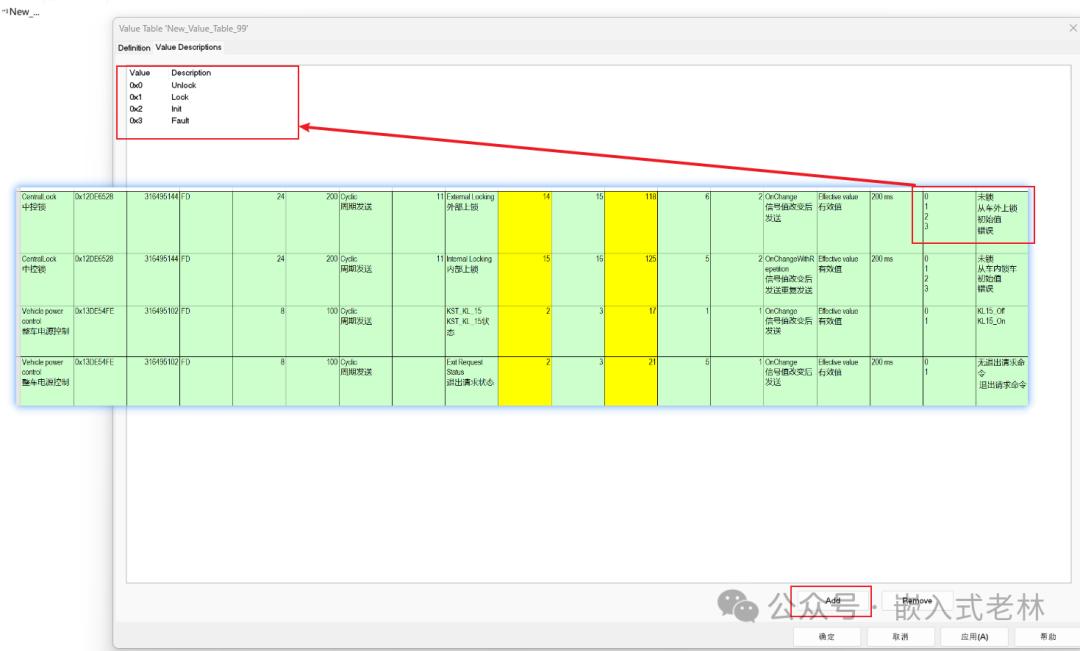Click the Unlock description entry
This screenshot has height=651, width=1080.
click(184, 85)
